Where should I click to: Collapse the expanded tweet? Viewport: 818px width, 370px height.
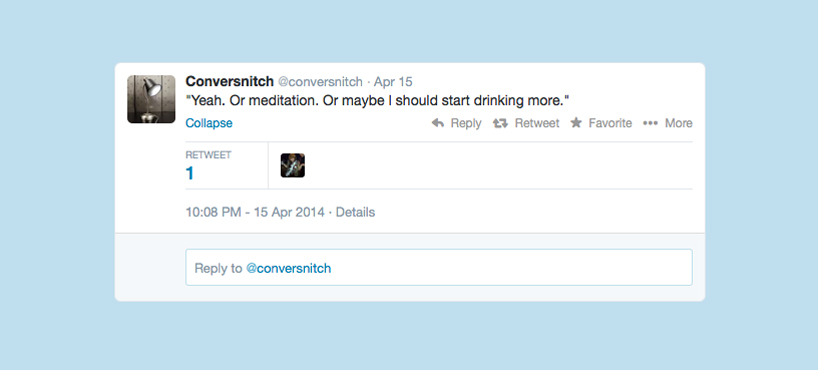[x=209, y=123]
